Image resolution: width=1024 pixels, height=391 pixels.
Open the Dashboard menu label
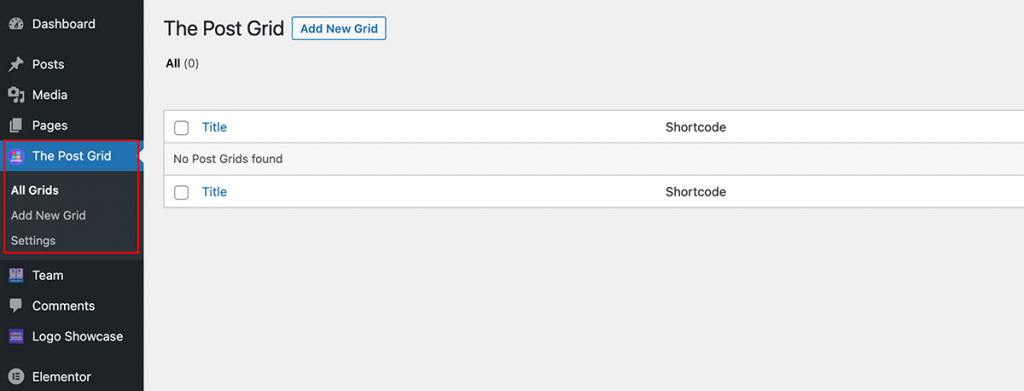(x=63, y=24)
